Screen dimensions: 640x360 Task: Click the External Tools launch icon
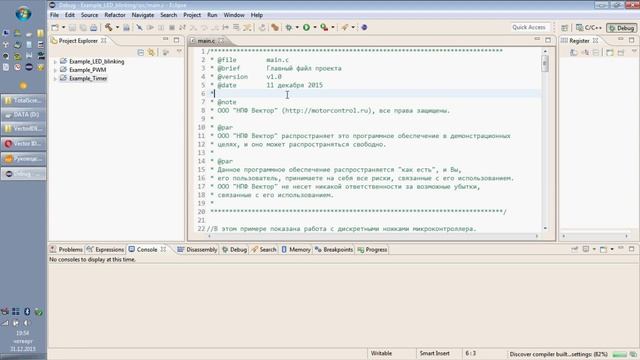pos(324,27)
